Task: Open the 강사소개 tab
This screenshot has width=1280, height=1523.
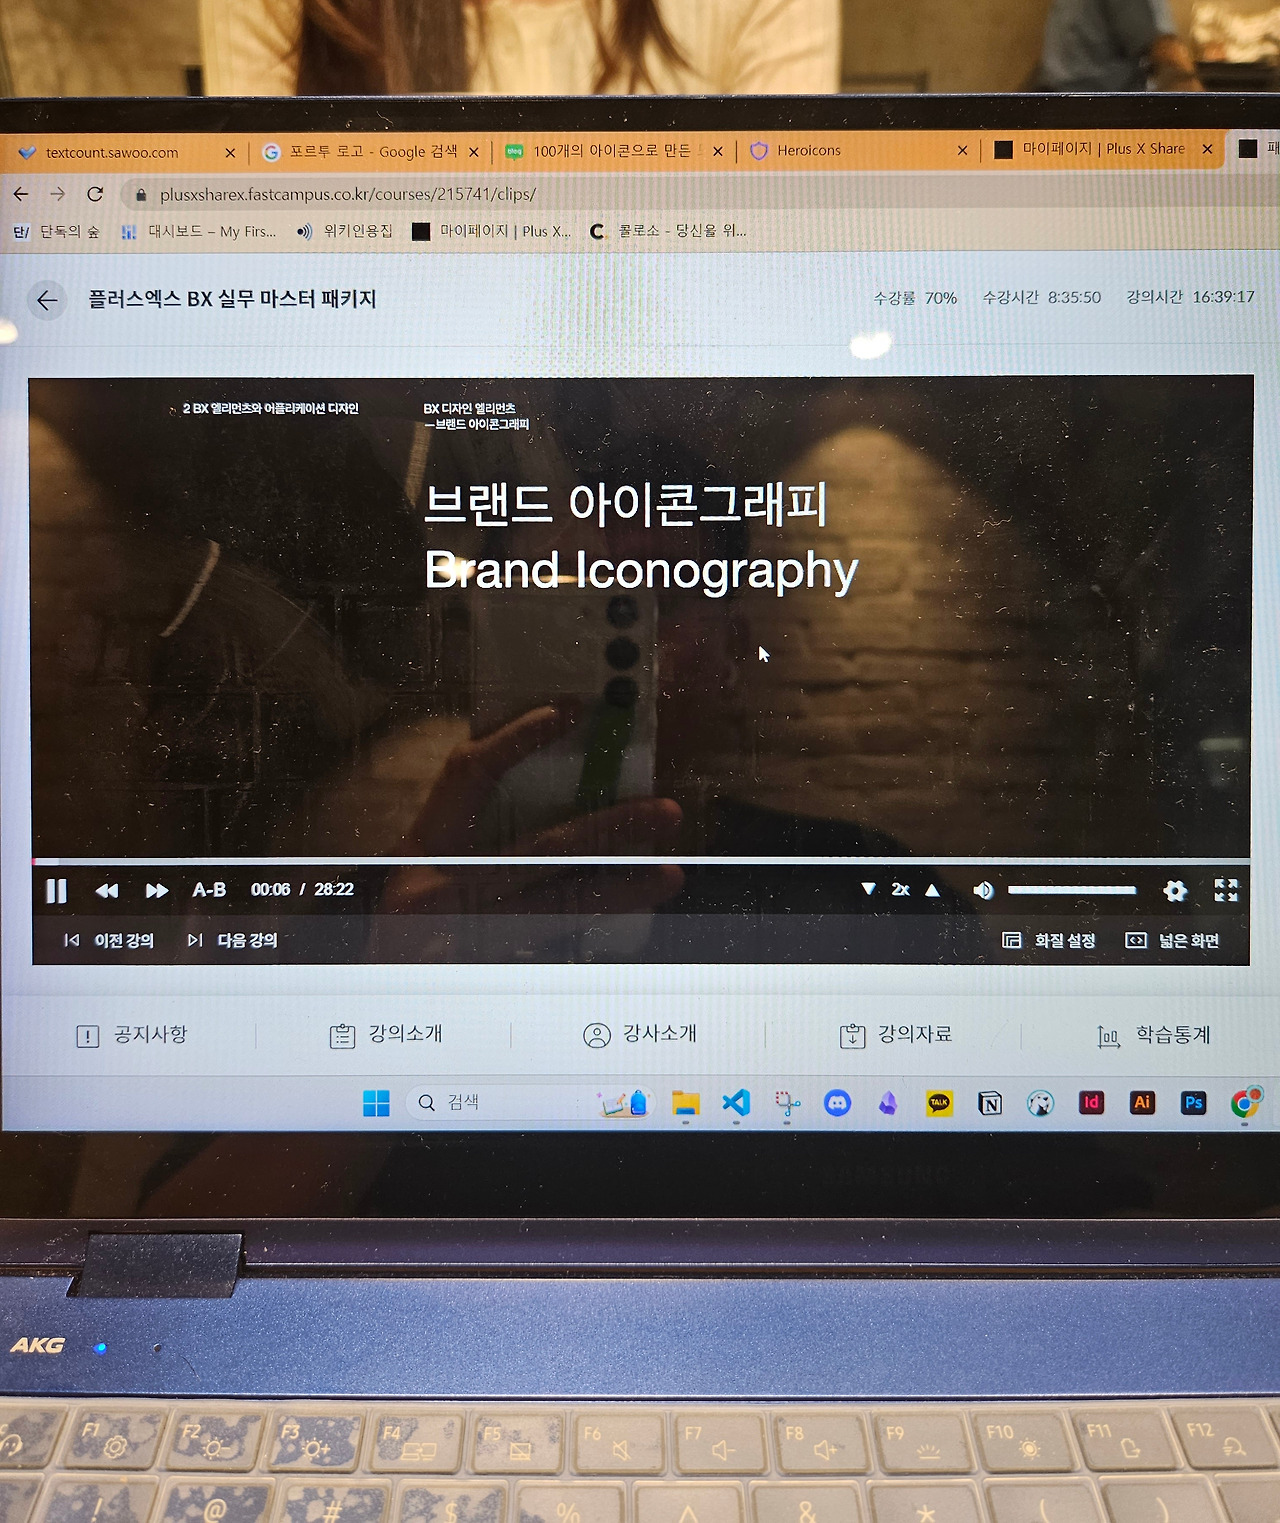Action: (x=640, y=1035)
